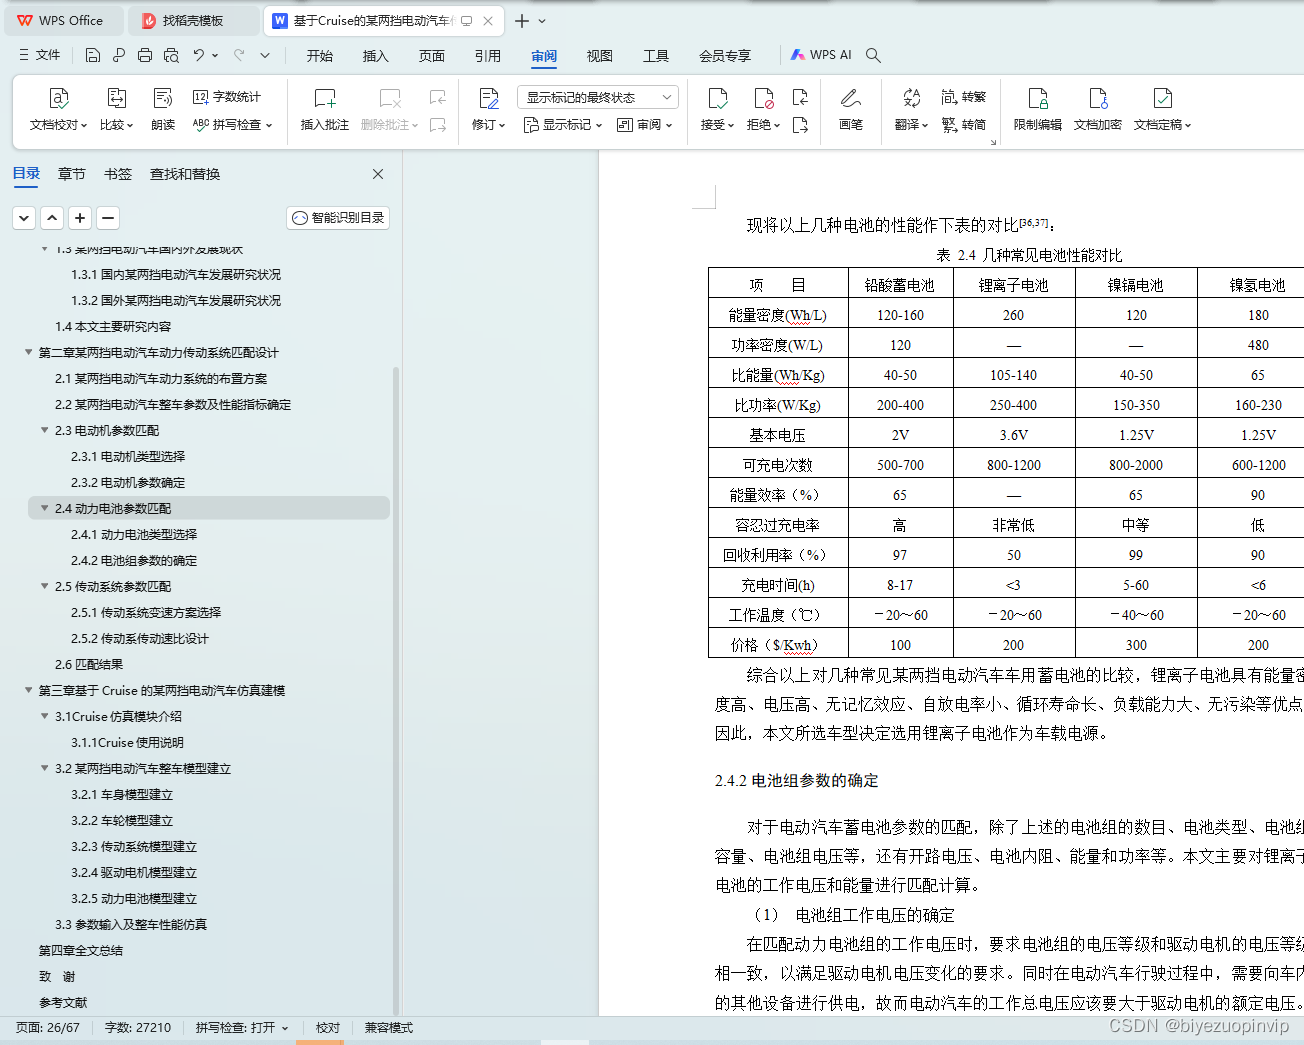The height and width of the screenshot is (1045, 1304).
Task: Switch to the 开始 ribbon tab
Action: click(320, 56)
